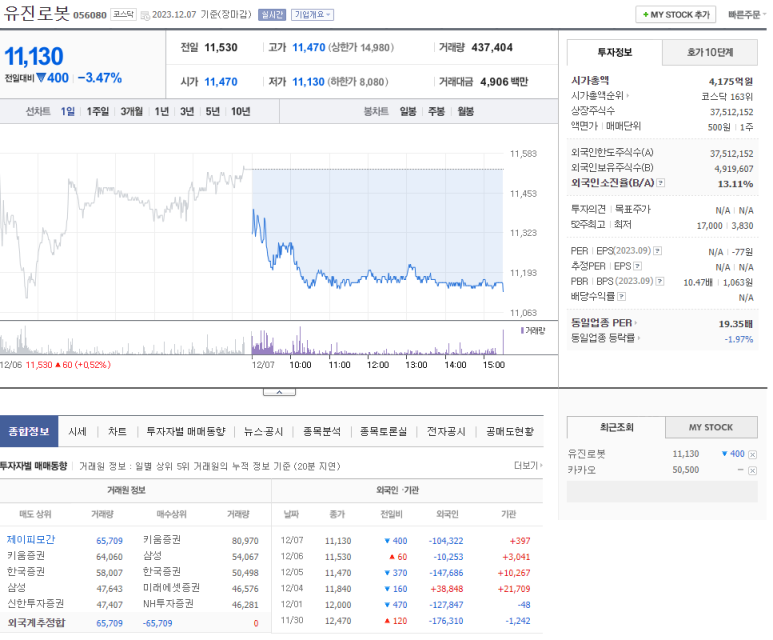
Task: Remove 카카오 from the recent list
Action: point(752,470)
